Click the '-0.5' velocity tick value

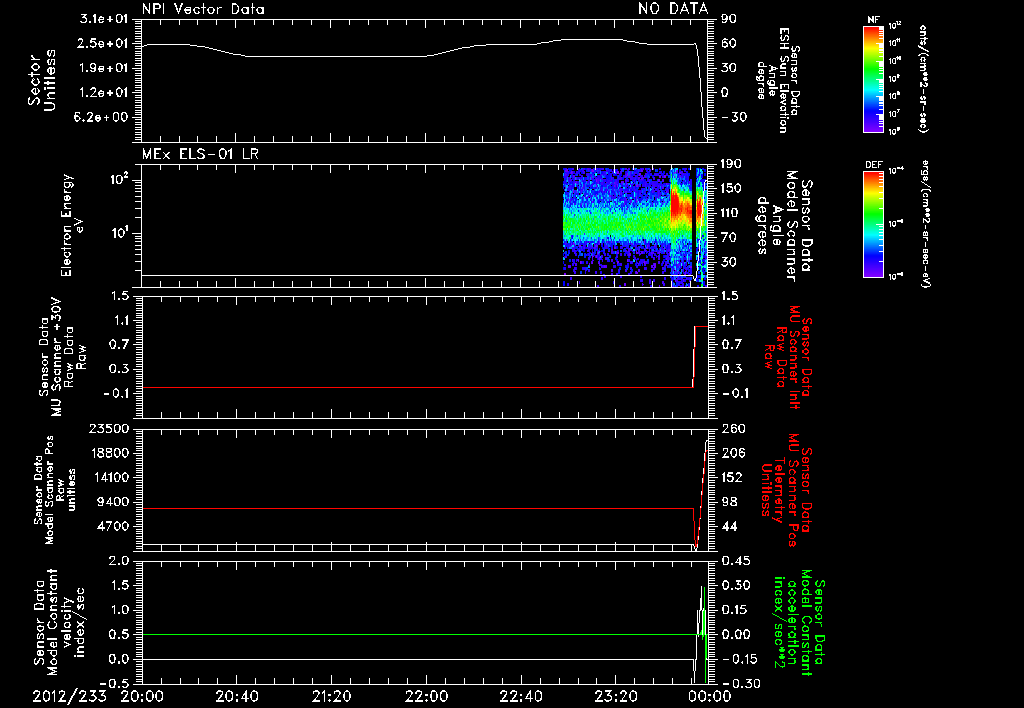point(115,683)
